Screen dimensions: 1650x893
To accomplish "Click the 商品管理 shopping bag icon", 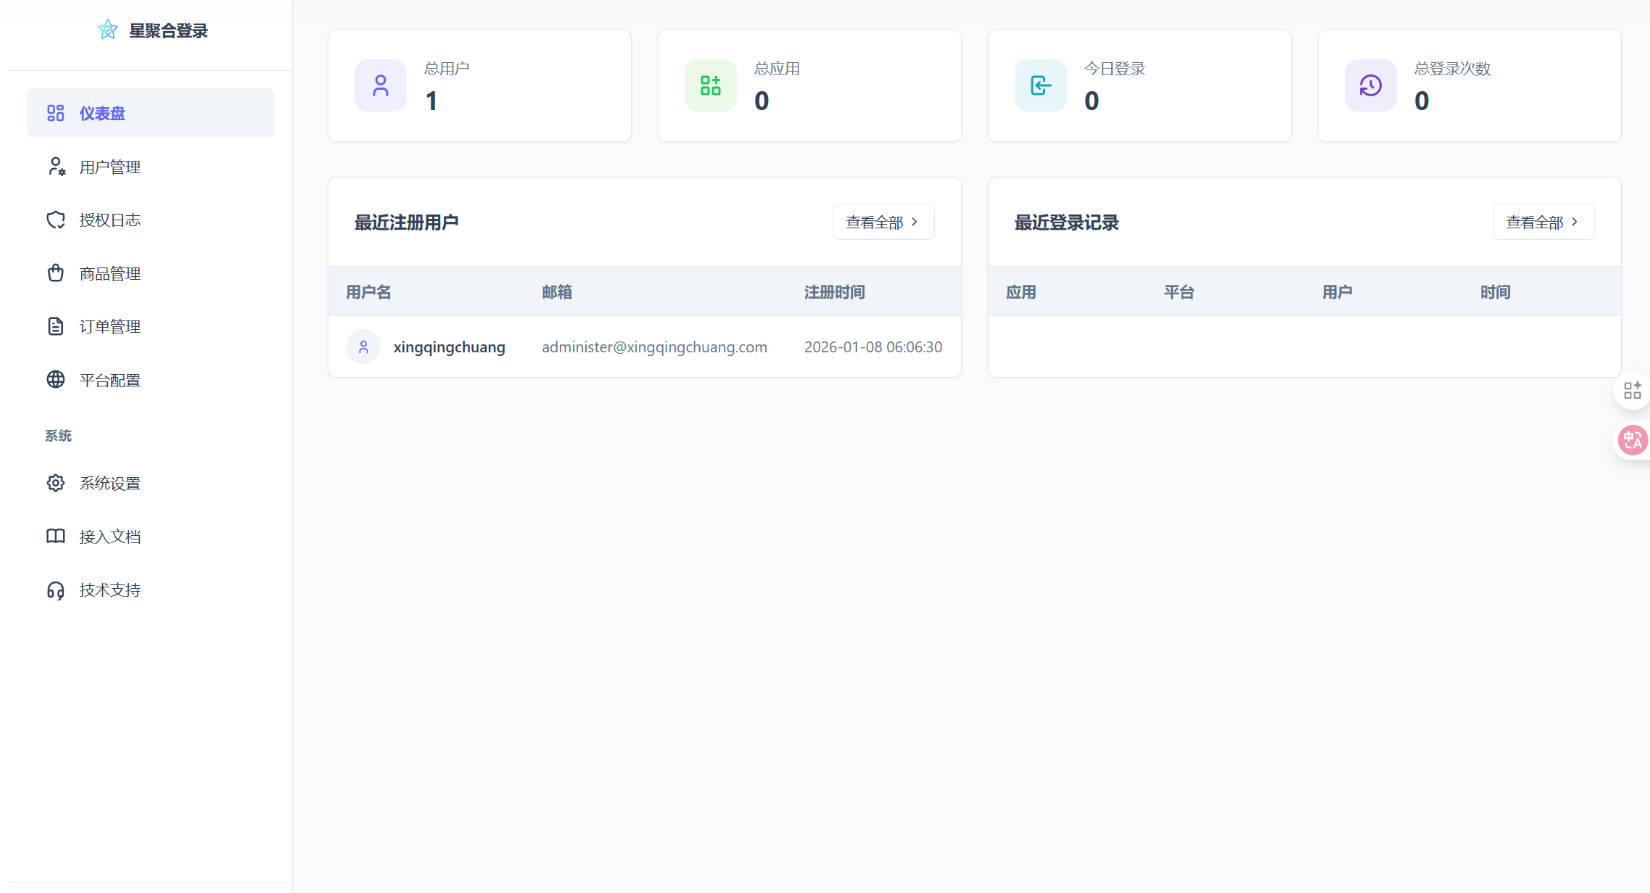I will coord(56,273).
